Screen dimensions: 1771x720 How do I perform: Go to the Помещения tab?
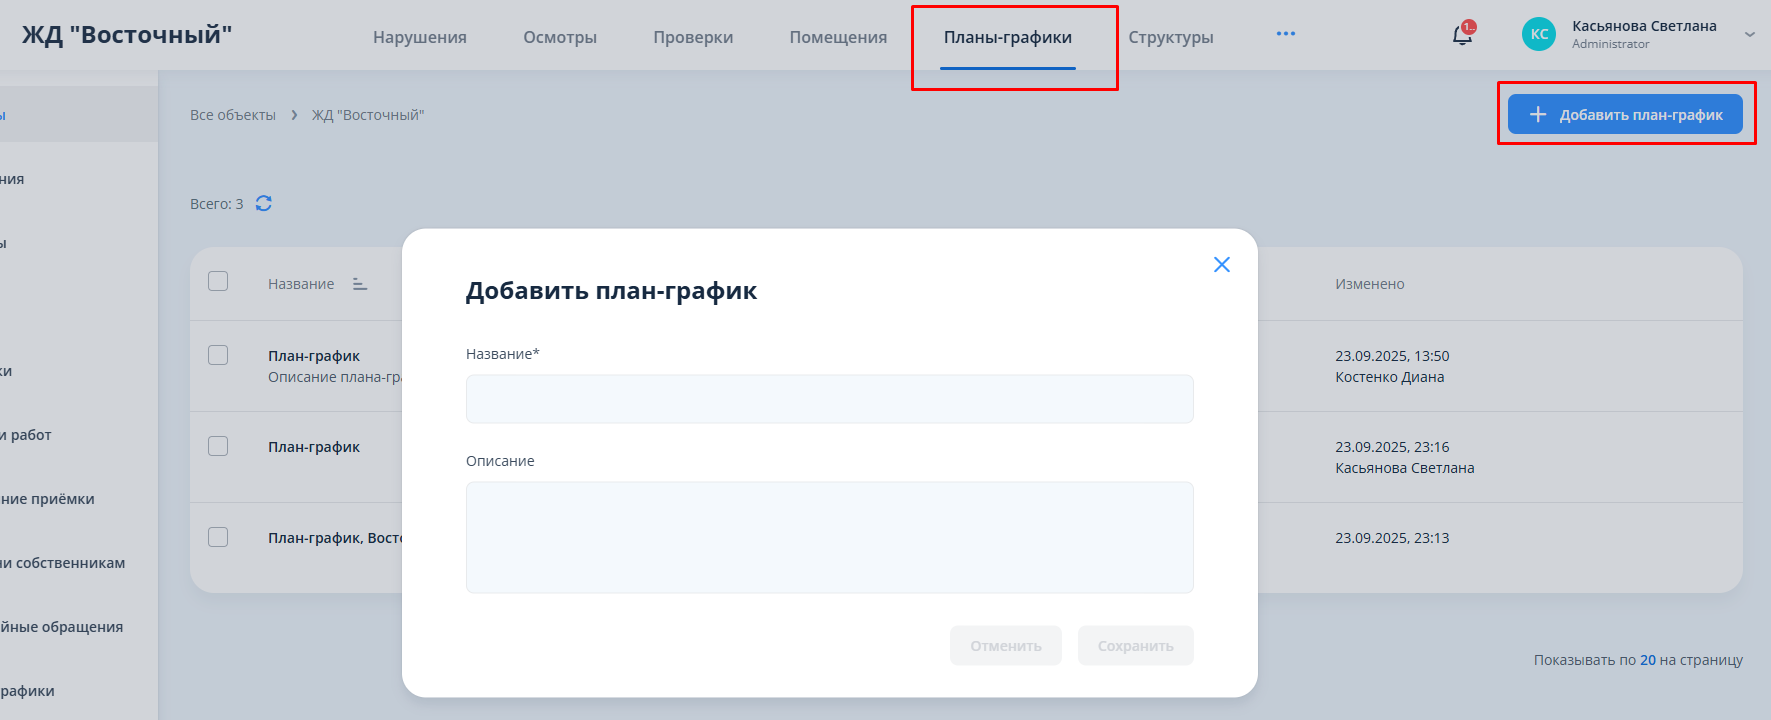(838, 37)
